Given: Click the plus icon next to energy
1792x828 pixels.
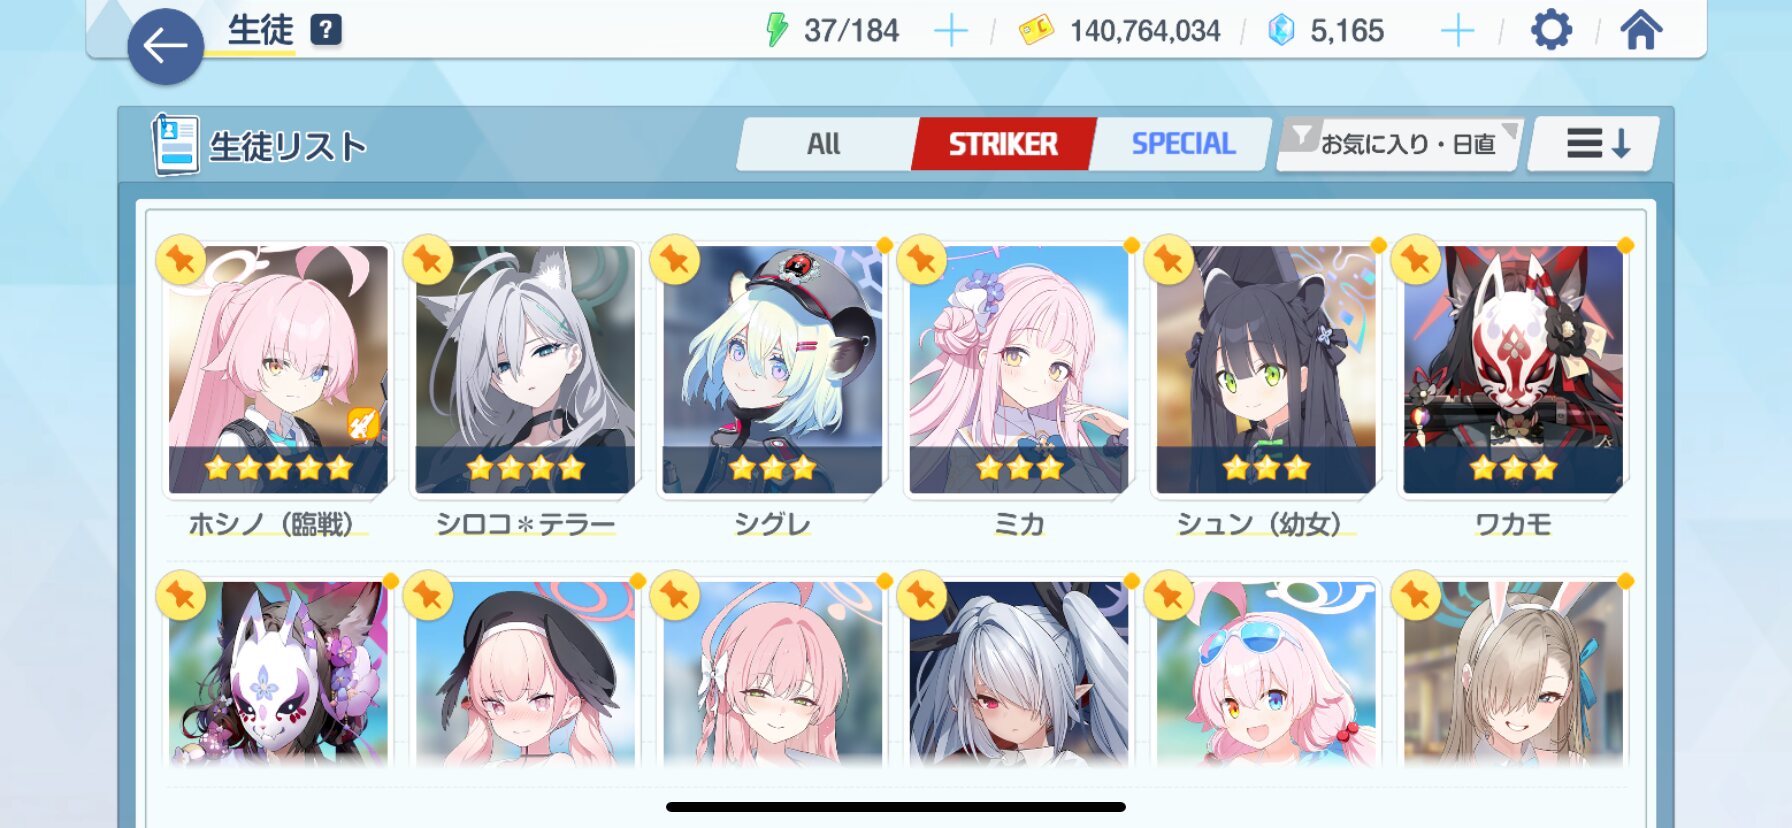Looking at the screenshot, I should click(x=950, y=31).
